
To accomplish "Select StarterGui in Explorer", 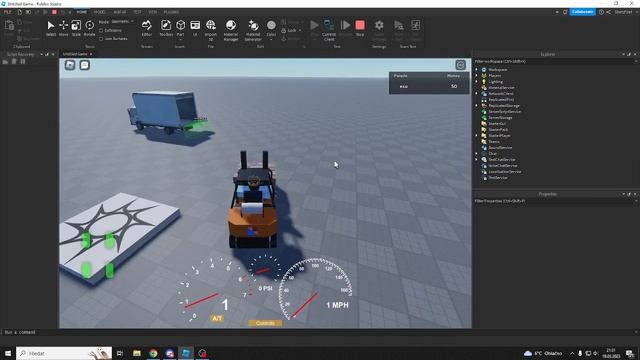I will coord(497,124).
